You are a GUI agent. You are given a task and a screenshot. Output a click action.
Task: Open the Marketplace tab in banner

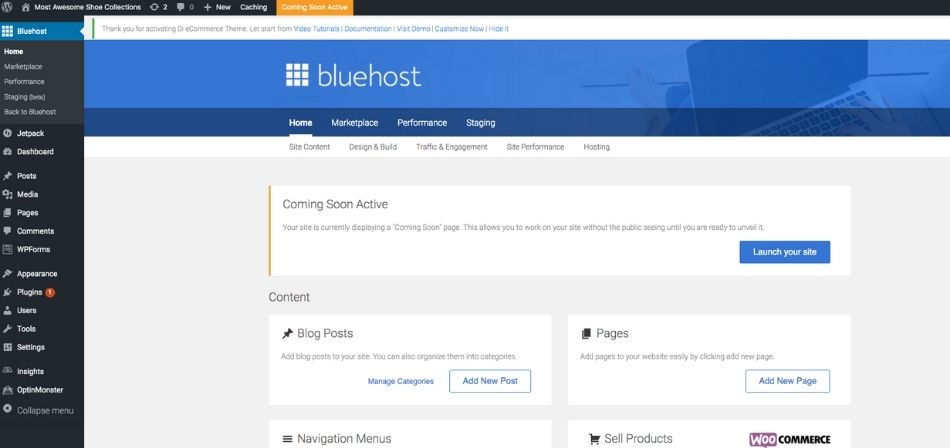(354, 122)
